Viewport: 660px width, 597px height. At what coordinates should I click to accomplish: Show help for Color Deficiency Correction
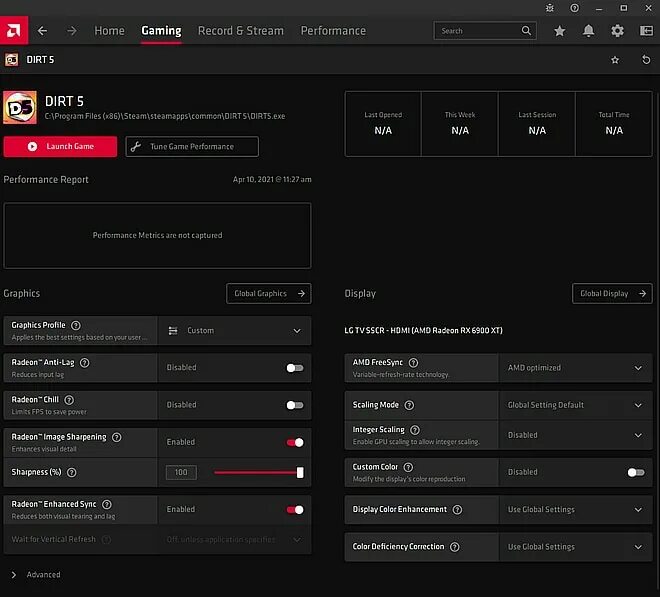[455, 547]
